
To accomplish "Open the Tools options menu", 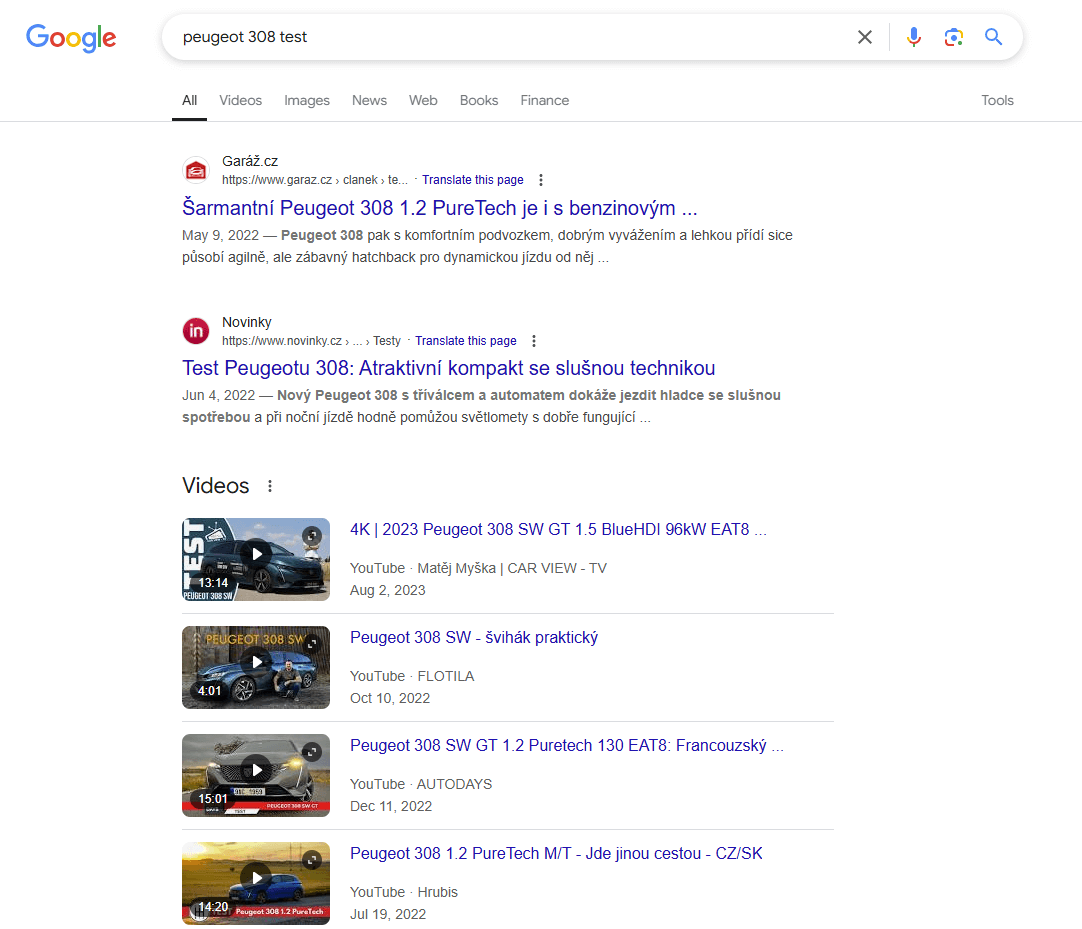I will click(x=997, y=100).
